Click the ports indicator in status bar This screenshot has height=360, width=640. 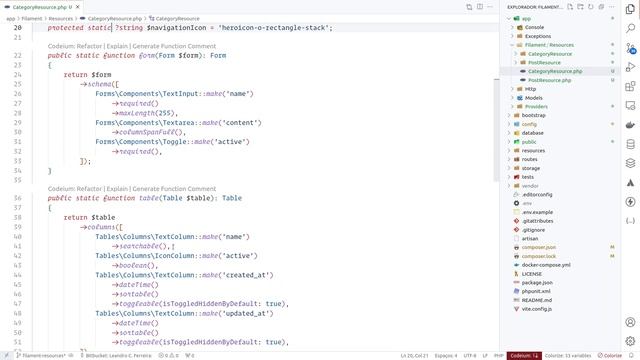(190, 356)
